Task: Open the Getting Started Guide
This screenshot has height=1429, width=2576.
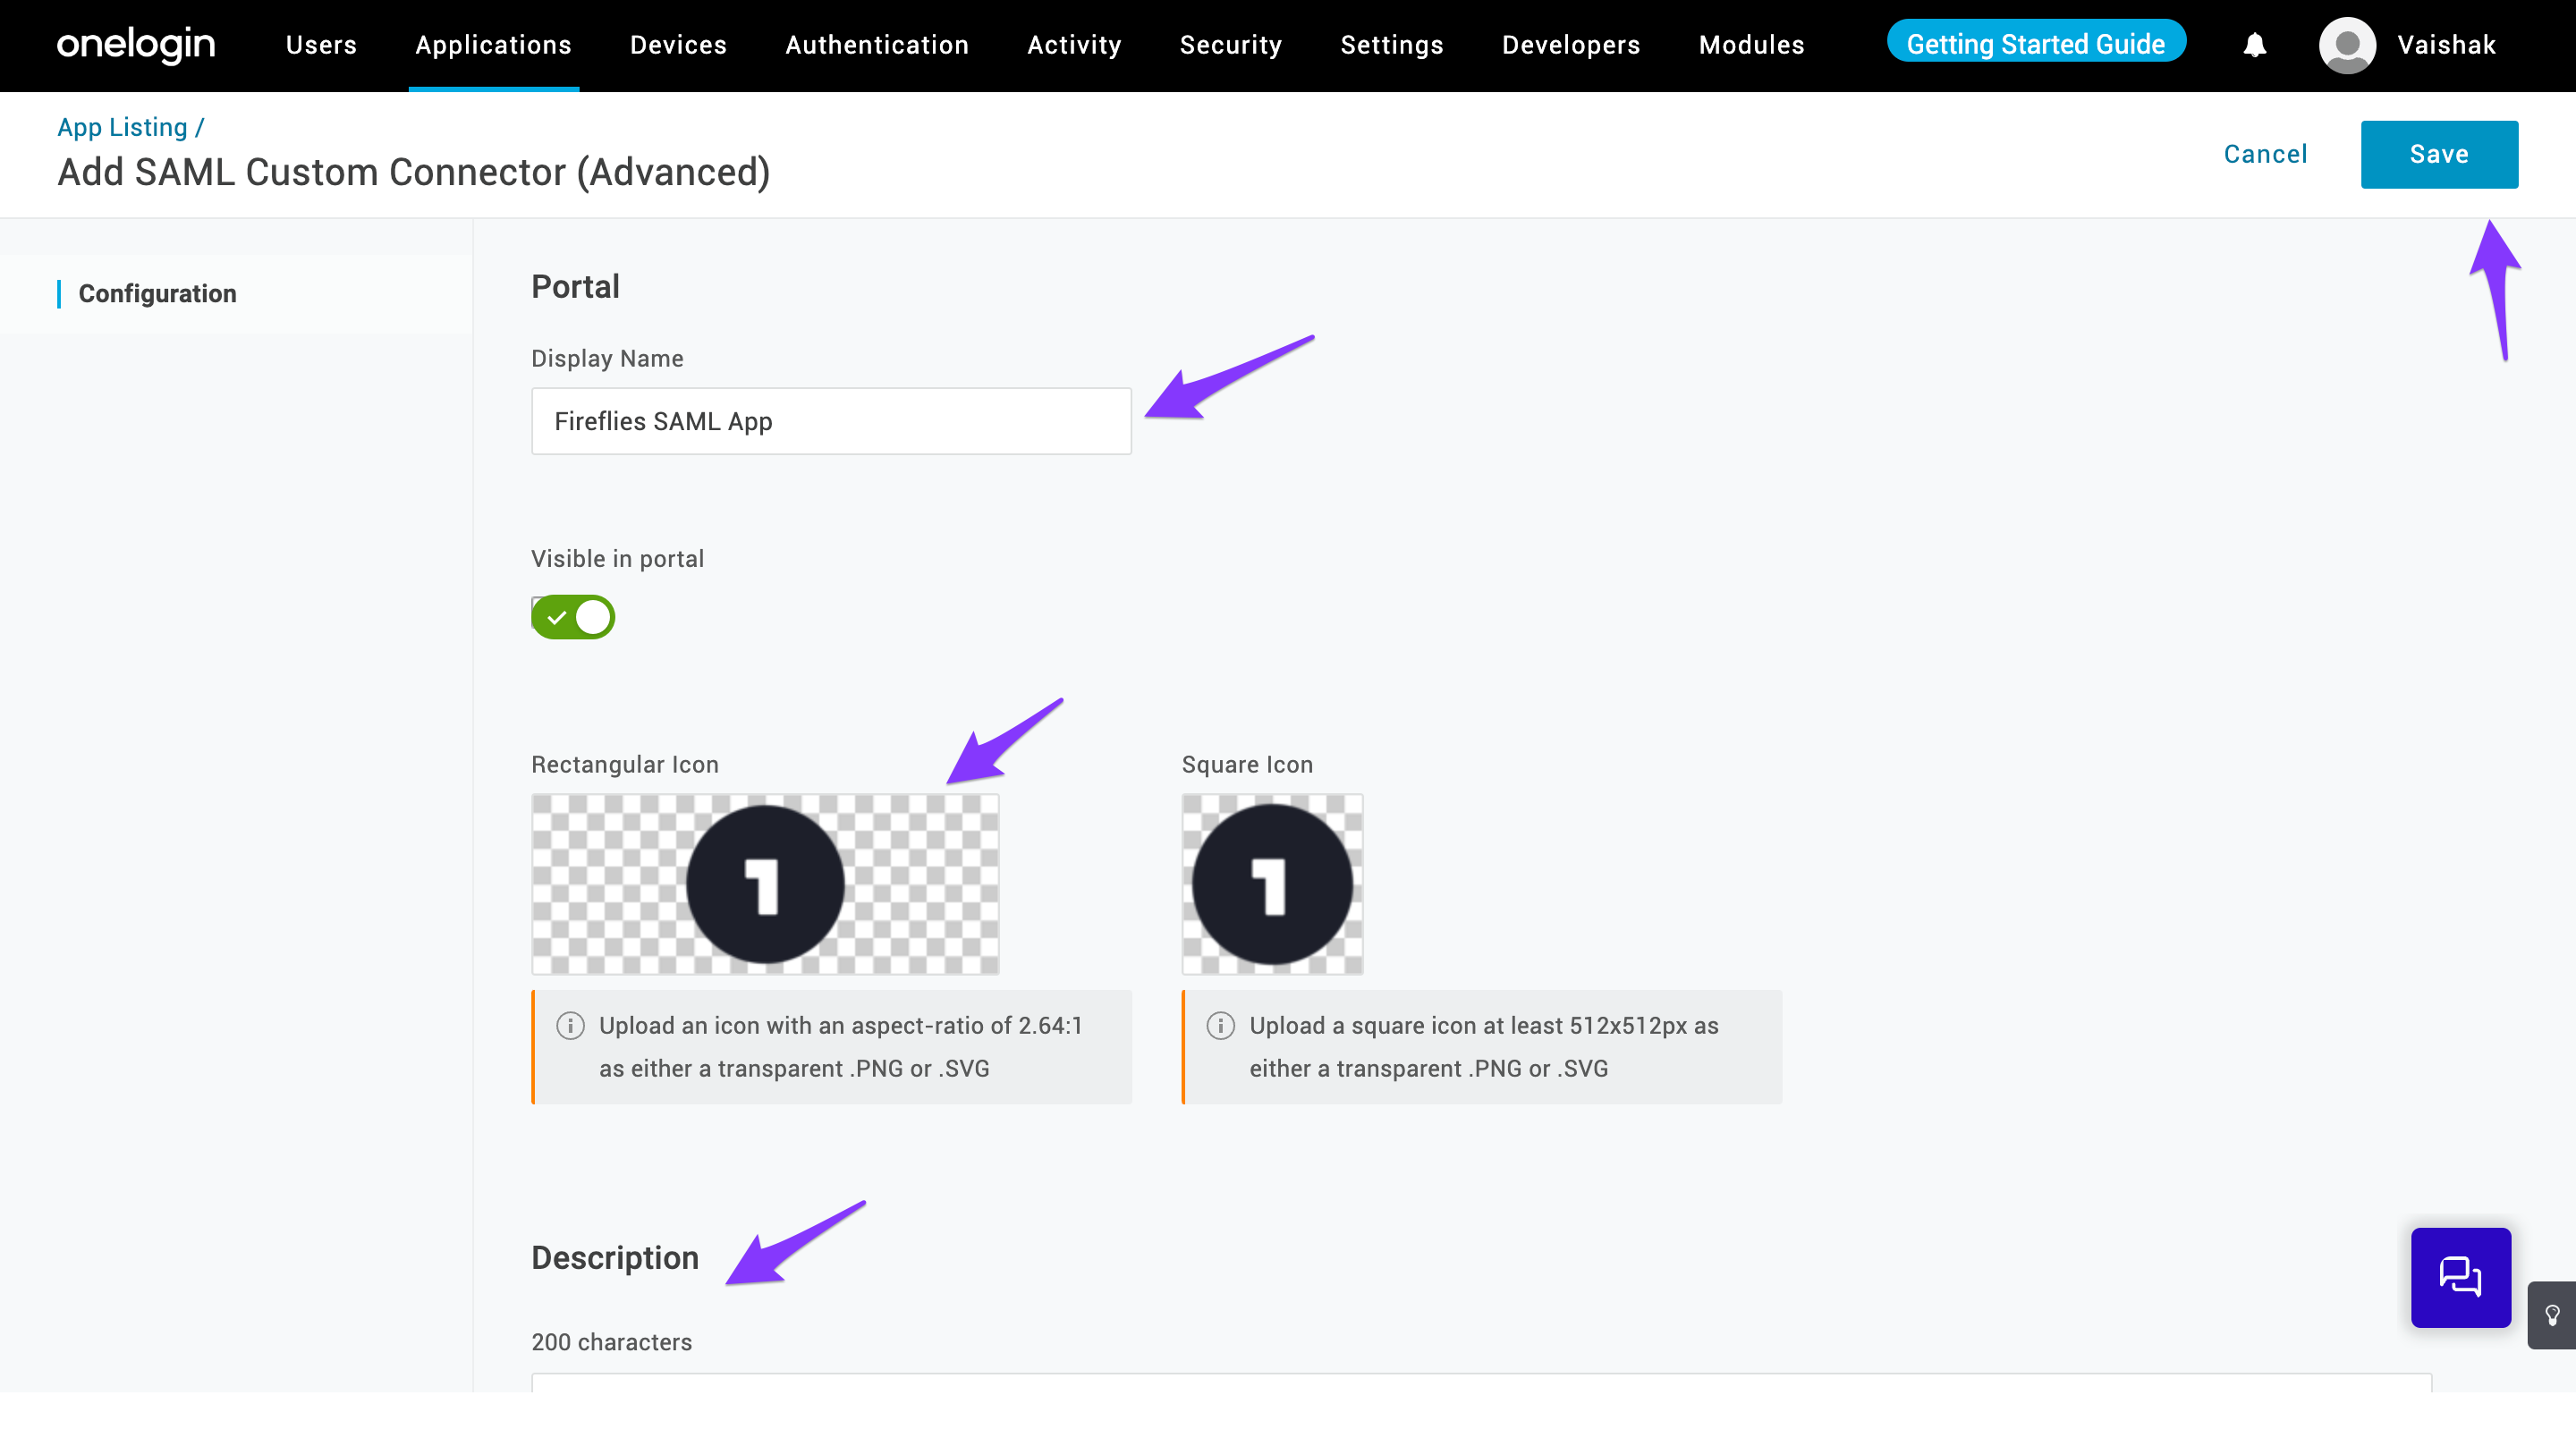Action: 2035,43
